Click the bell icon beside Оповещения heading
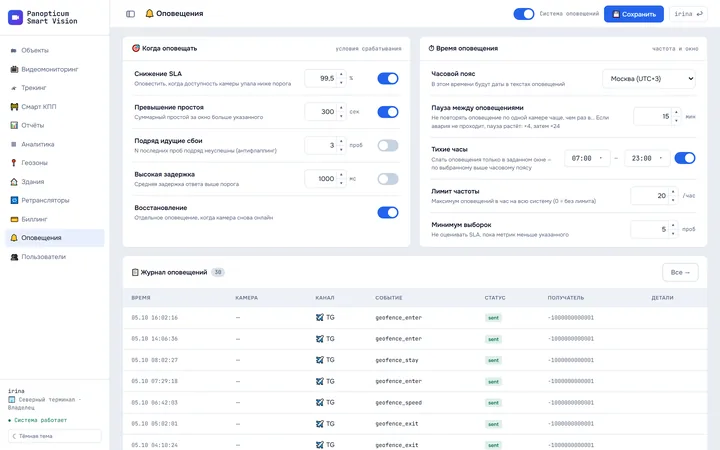 click(x=149, y=13)
